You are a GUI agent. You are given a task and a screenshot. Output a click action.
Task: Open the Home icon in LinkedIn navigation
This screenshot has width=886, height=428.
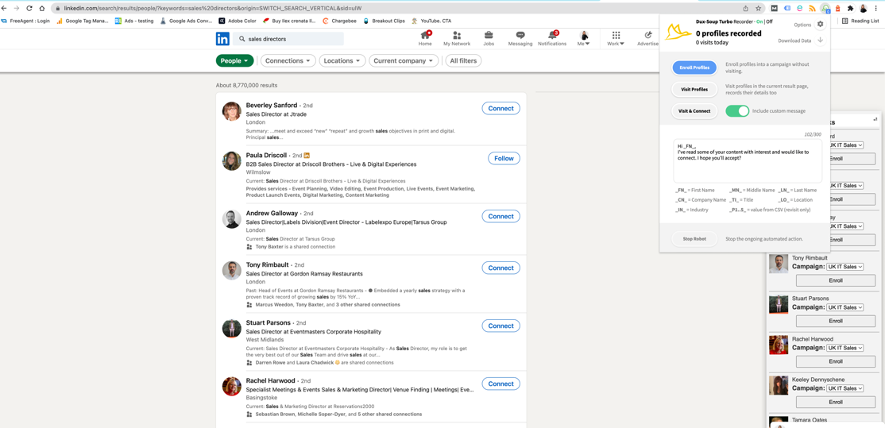coord(425,36)
